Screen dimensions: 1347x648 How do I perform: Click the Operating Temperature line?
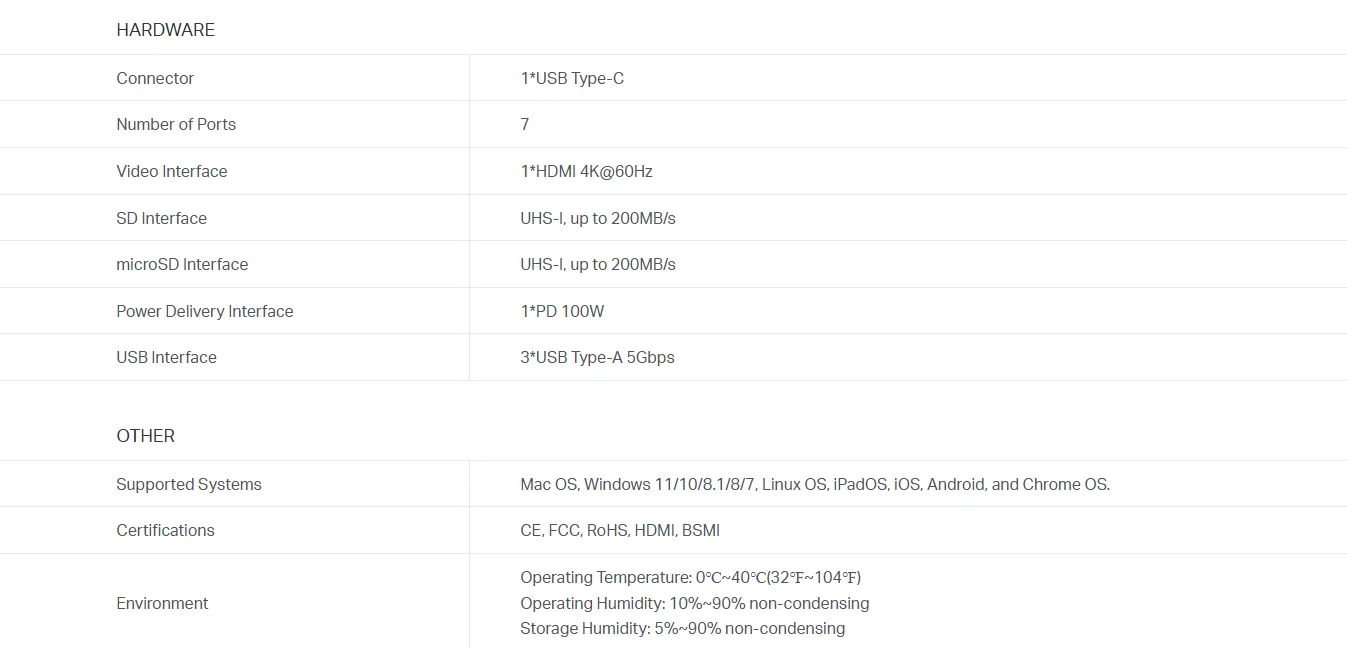(x=690, y=577)
